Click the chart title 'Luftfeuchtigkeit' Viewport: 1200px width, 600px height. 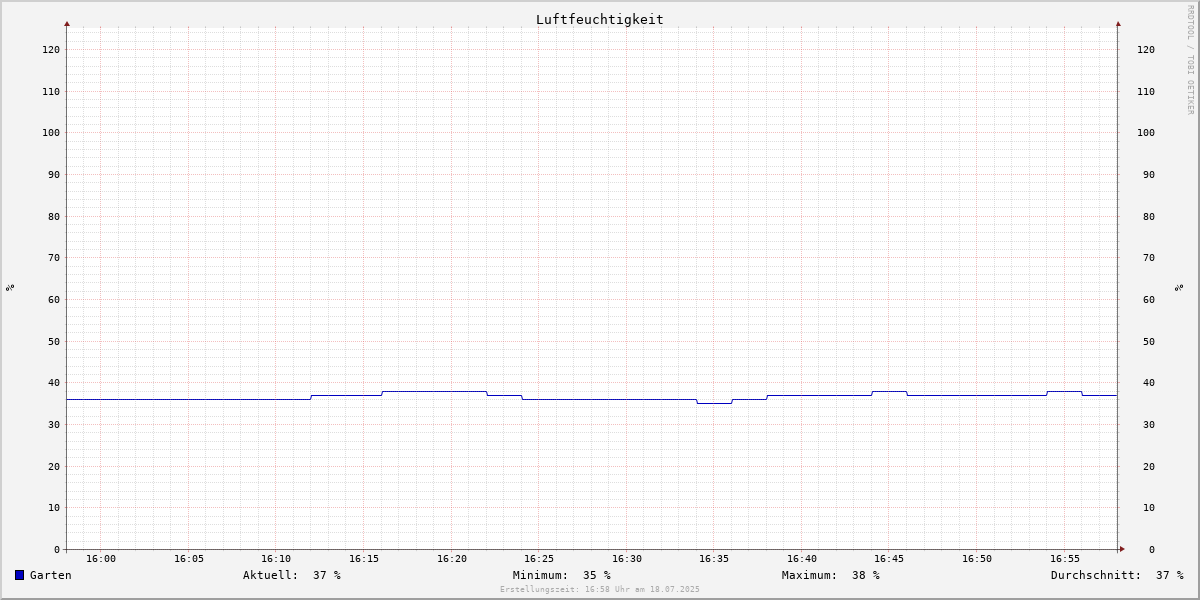600,19
